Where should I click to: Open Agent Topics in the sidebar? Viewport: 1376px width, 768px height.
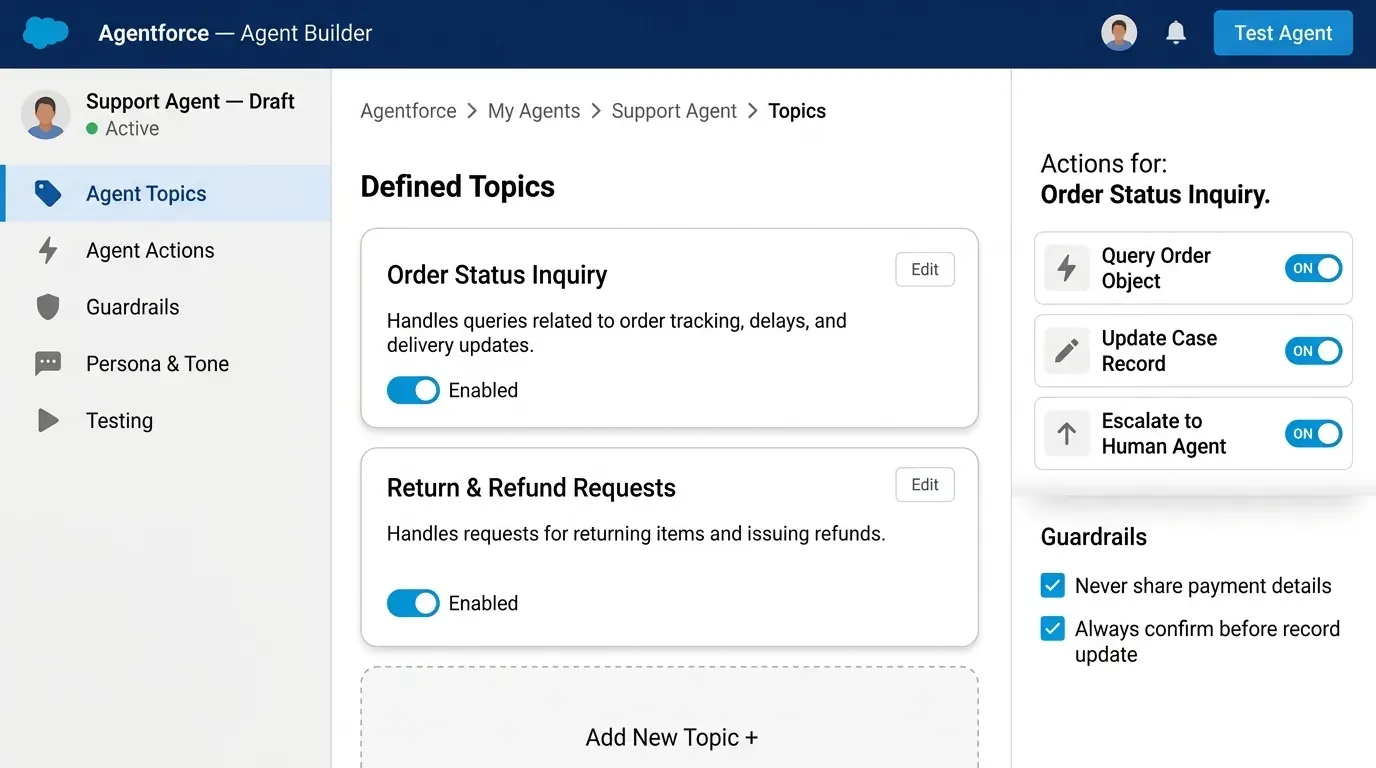point(146,192)
